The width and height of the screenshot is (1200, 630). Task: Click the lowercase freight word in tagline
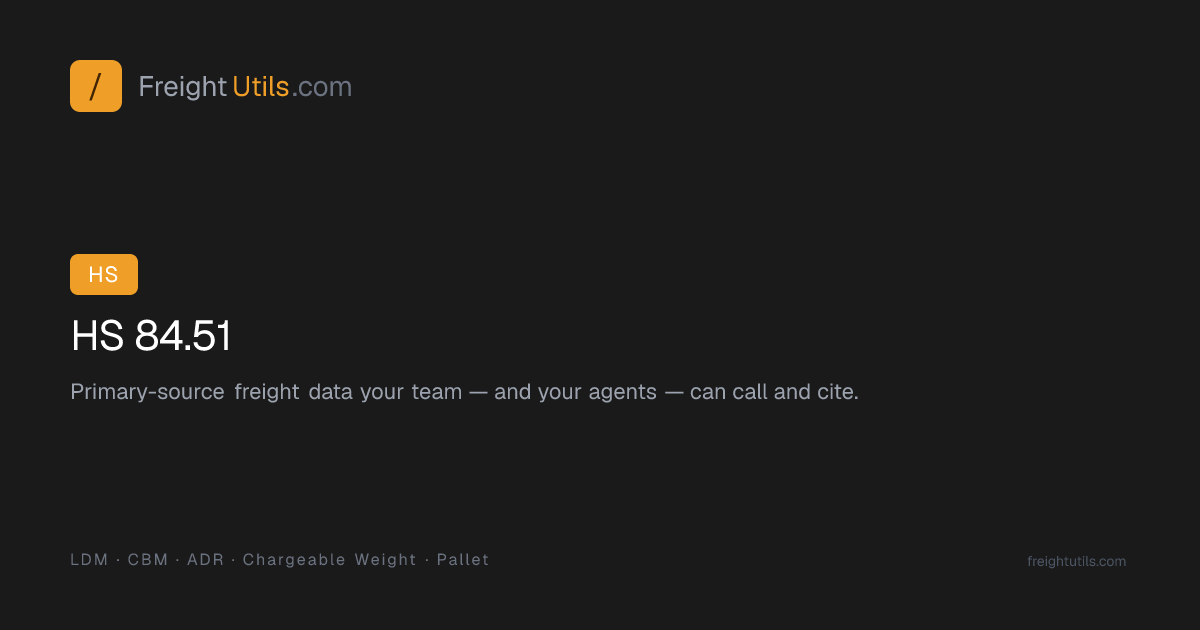pos(267,392)
